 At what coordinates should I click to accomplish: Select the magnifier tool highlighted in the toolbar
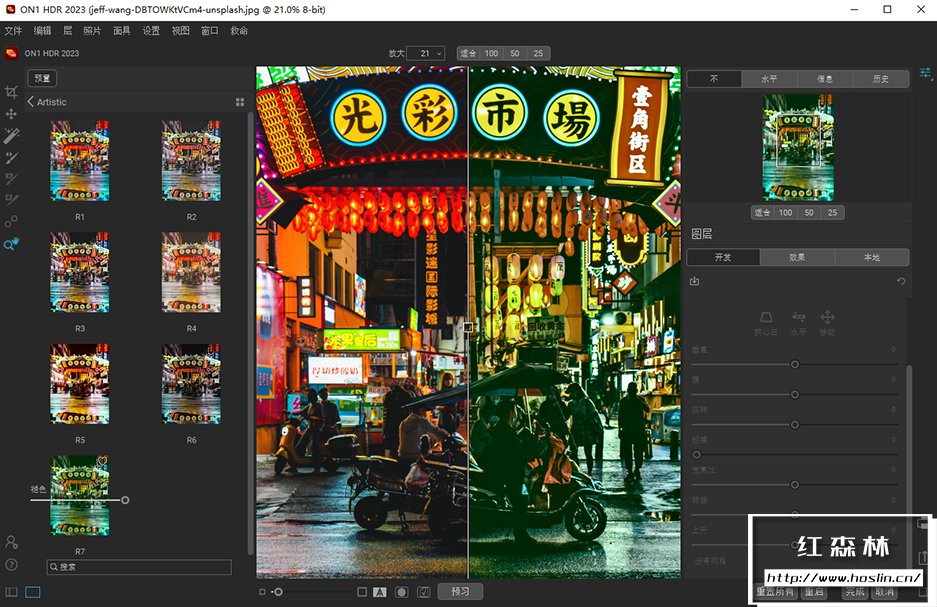(12, 245)
